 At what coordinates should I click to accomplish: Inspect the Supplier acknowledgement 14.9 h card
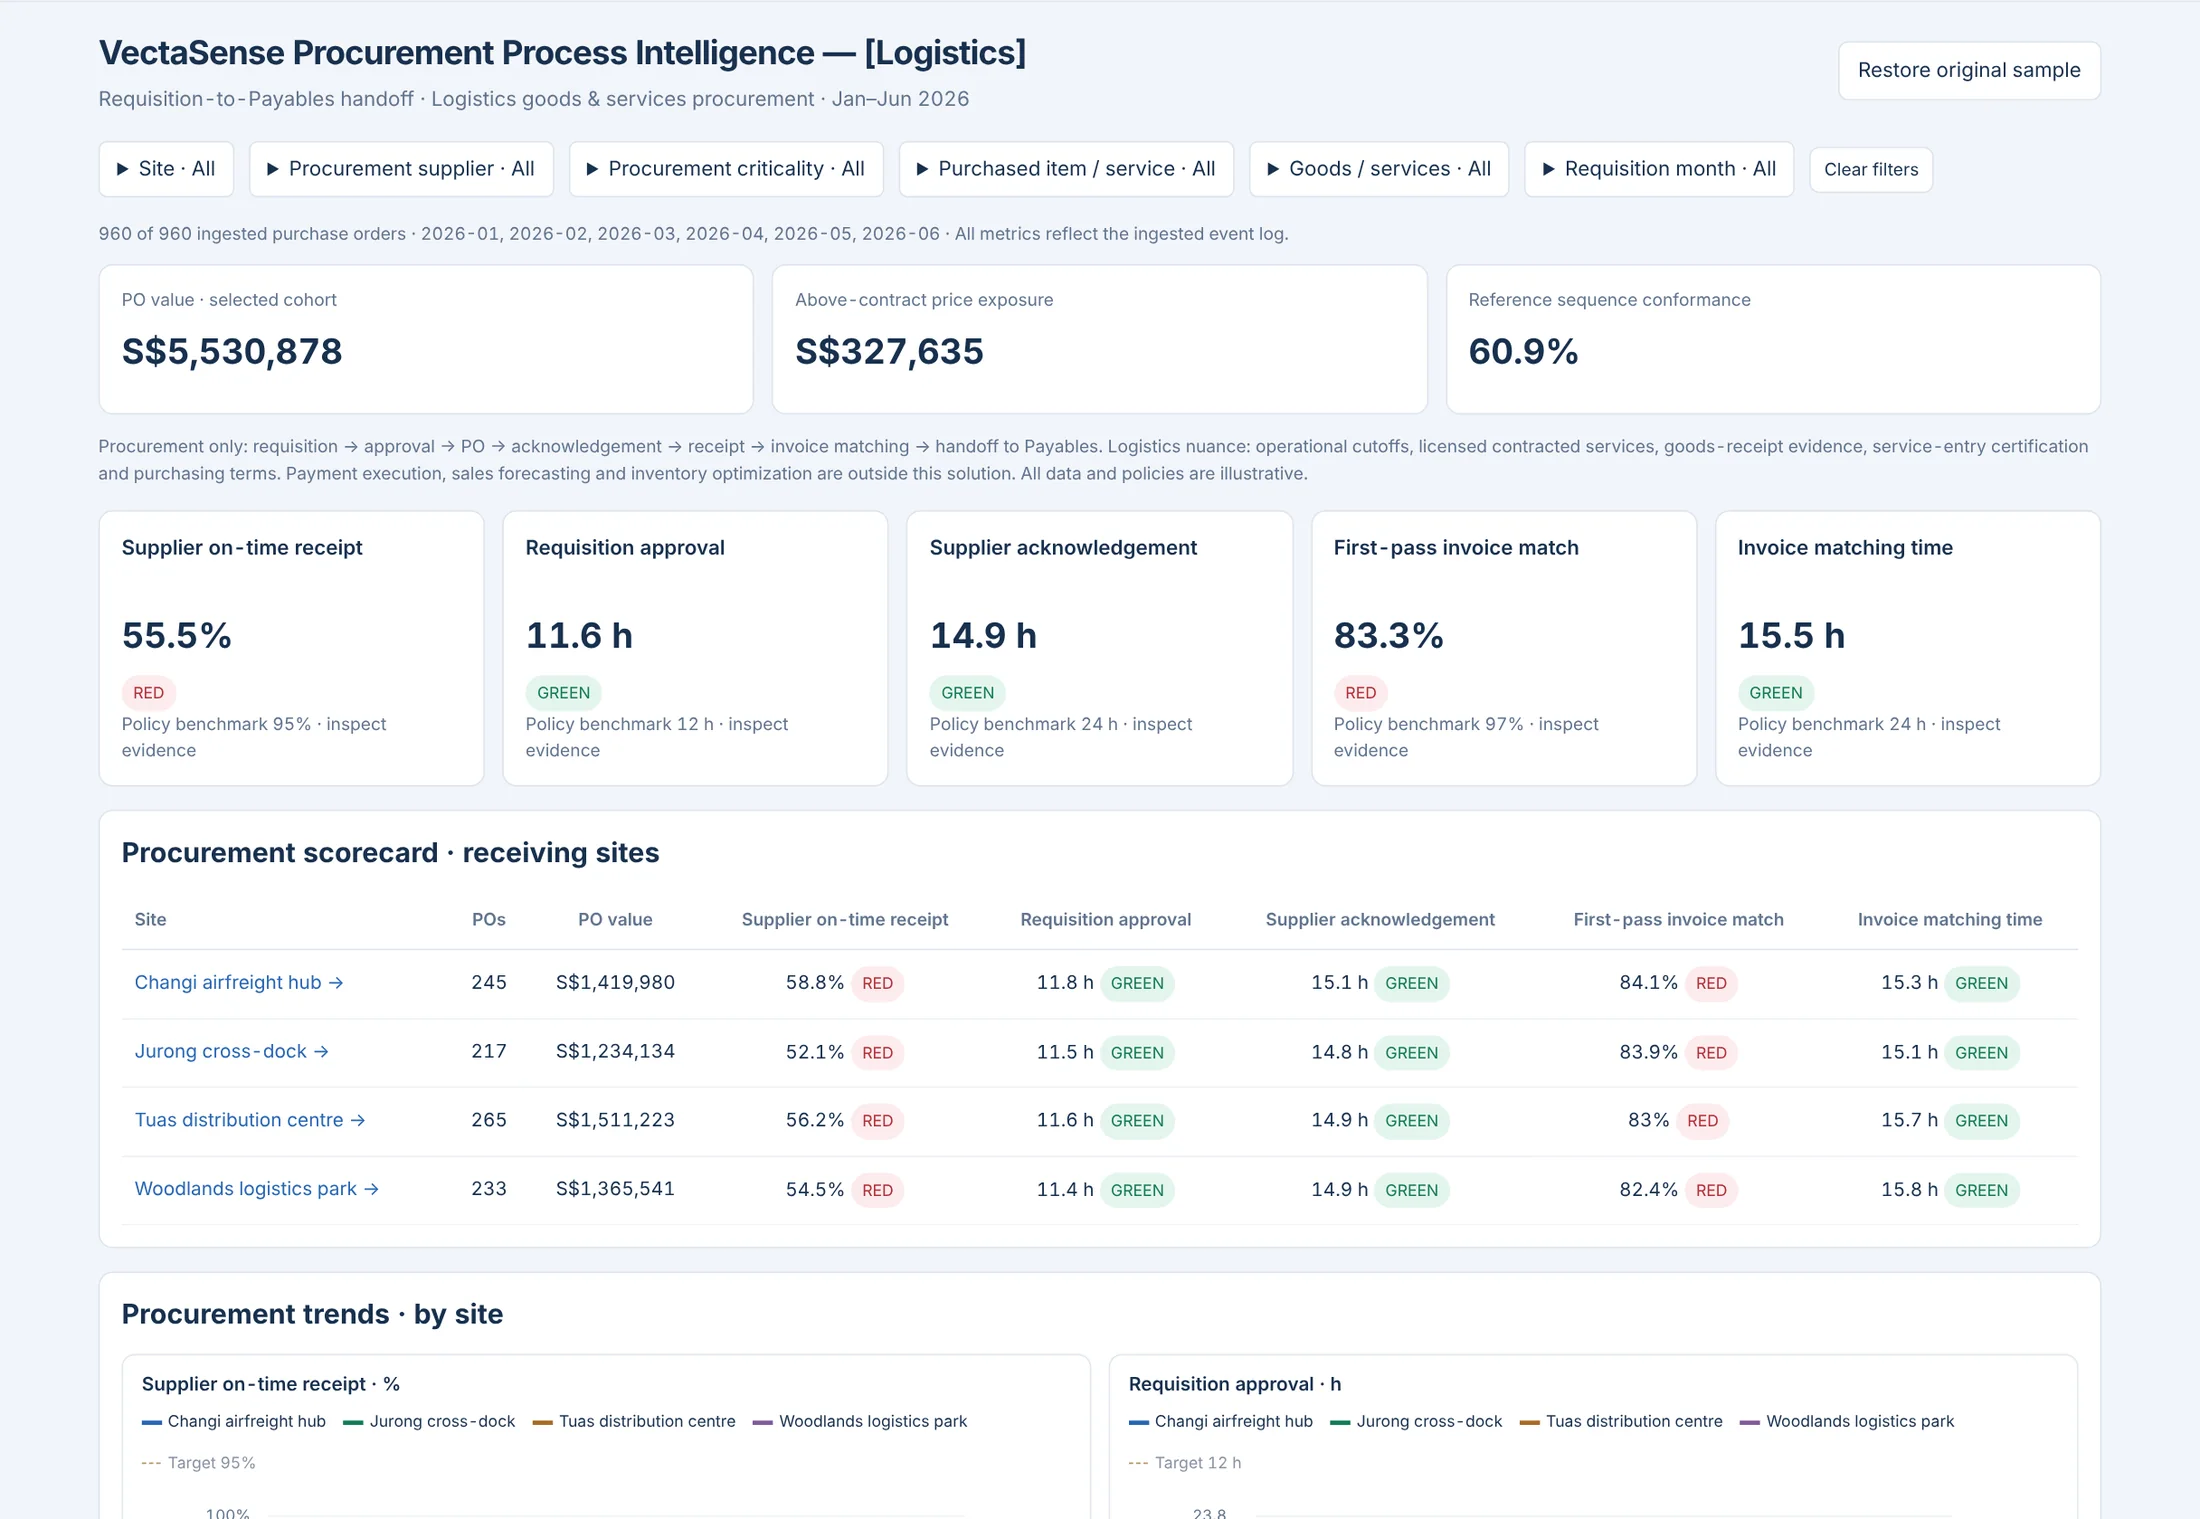coord(1099,648)
